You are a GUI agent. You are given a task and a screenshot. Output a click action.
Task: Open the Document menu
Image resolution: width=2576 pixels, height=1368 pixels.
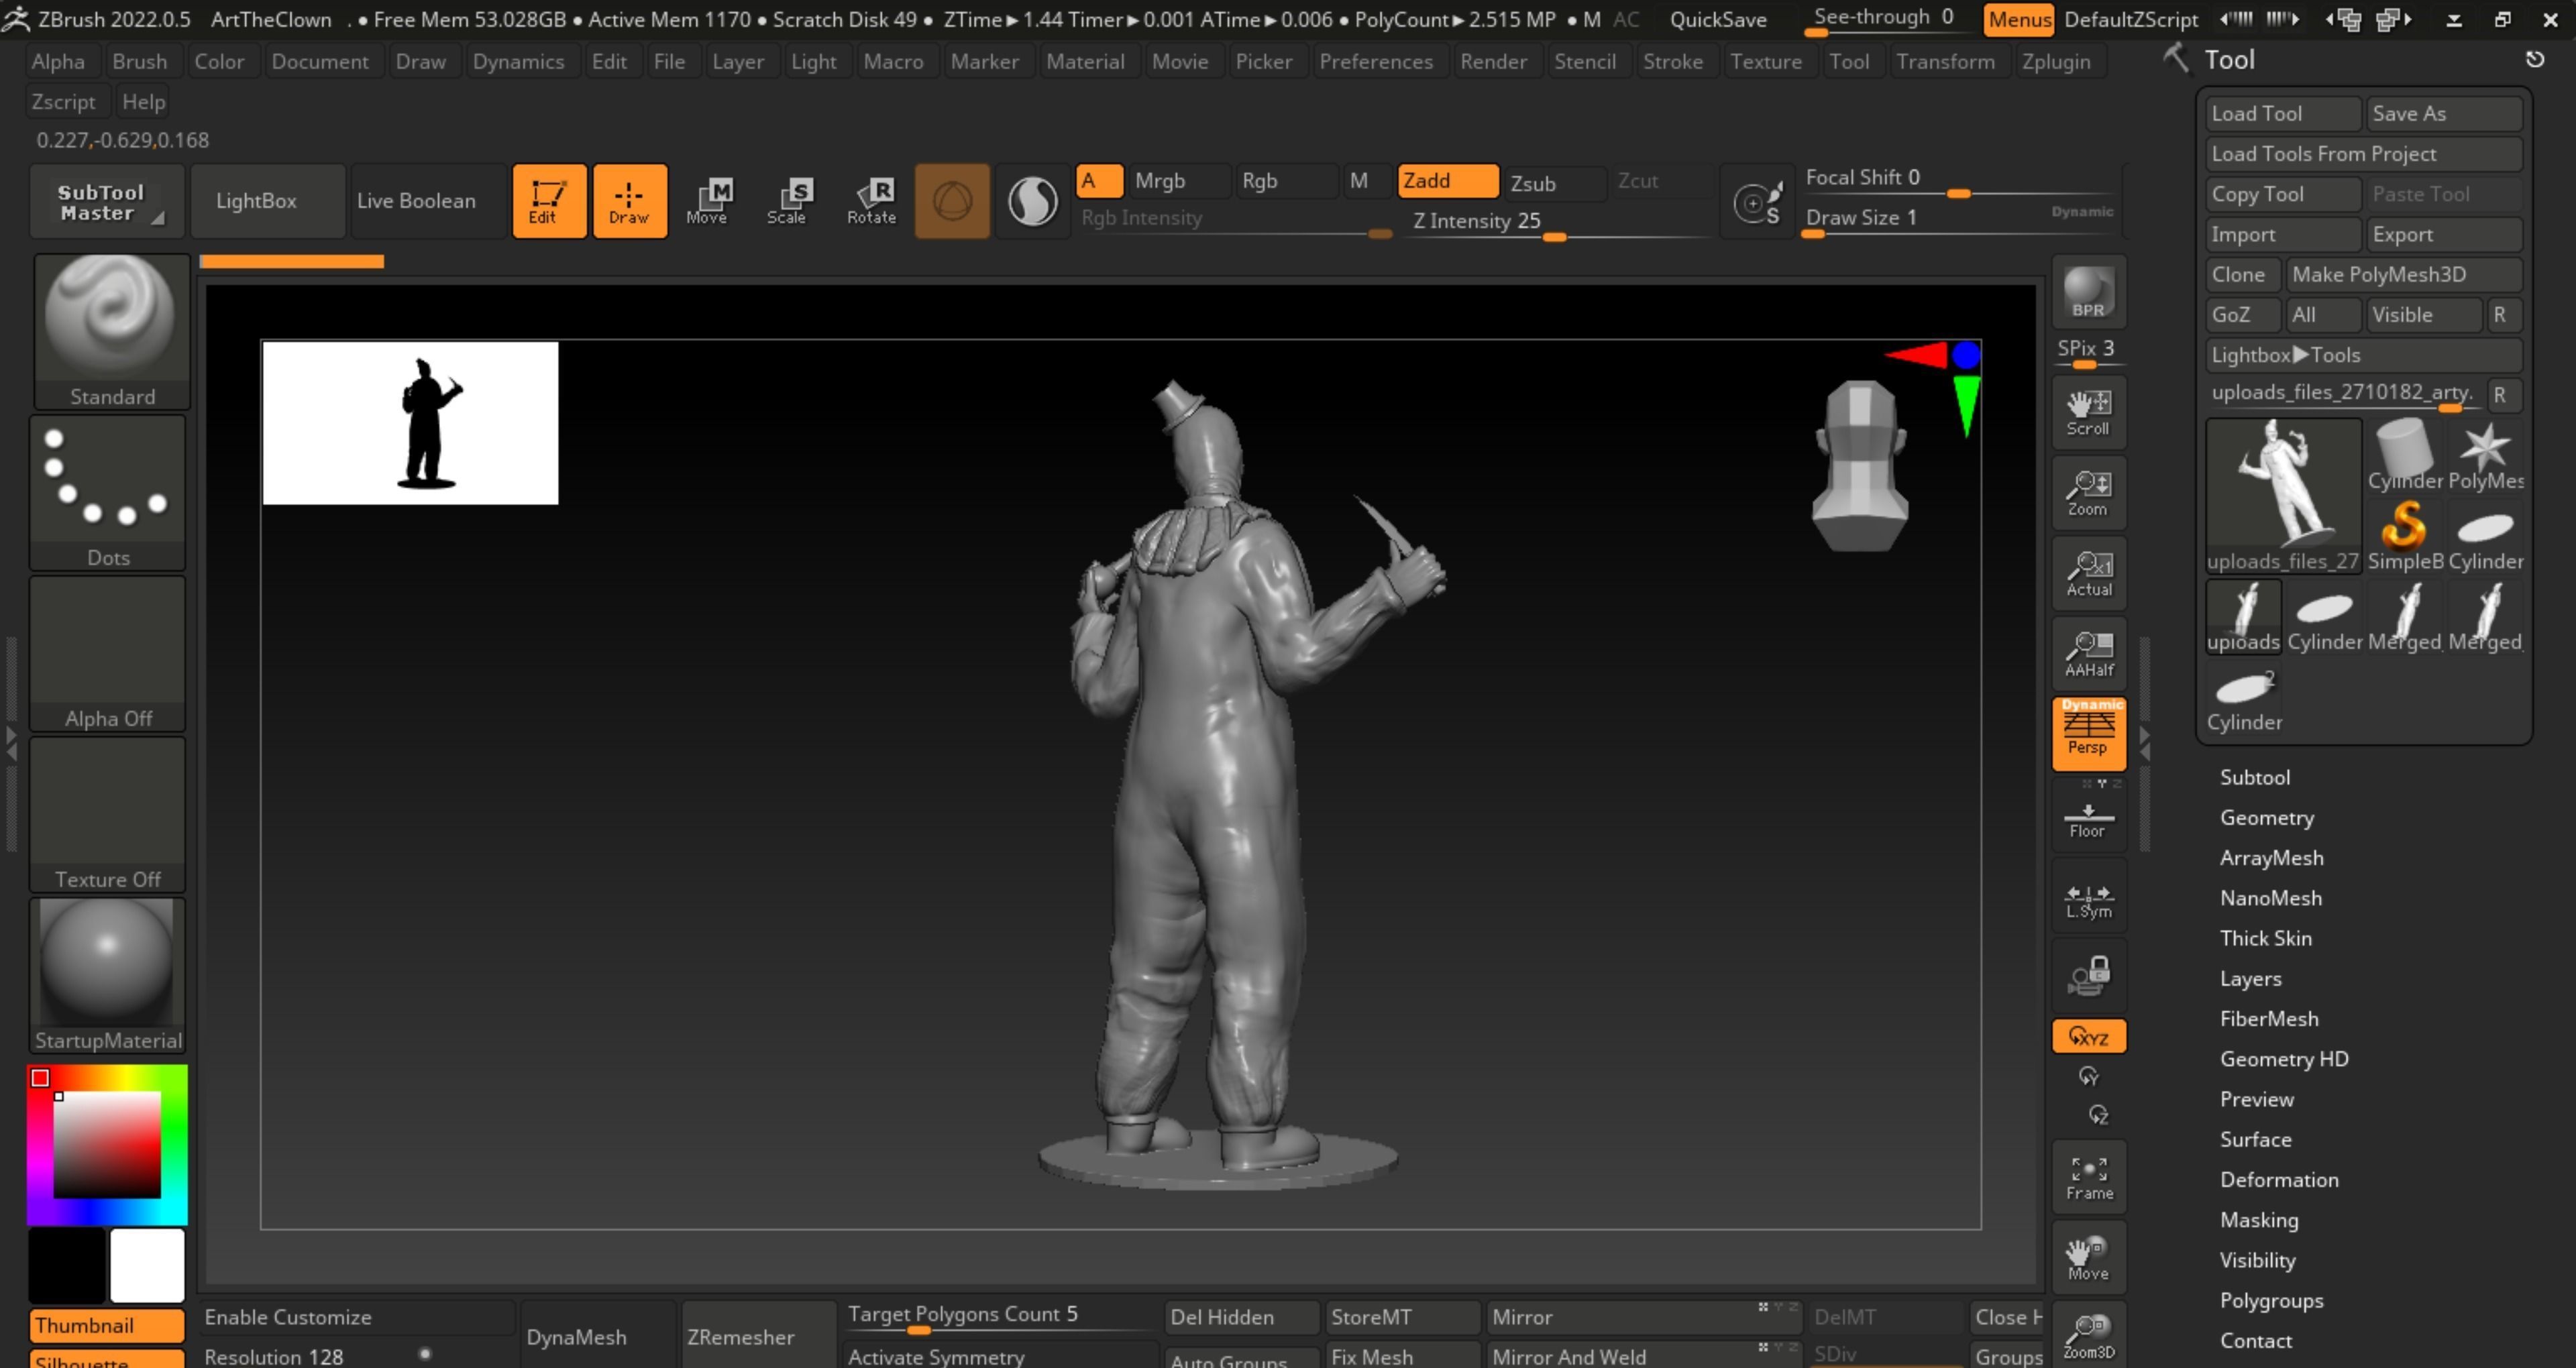click(x=320, y=62)
